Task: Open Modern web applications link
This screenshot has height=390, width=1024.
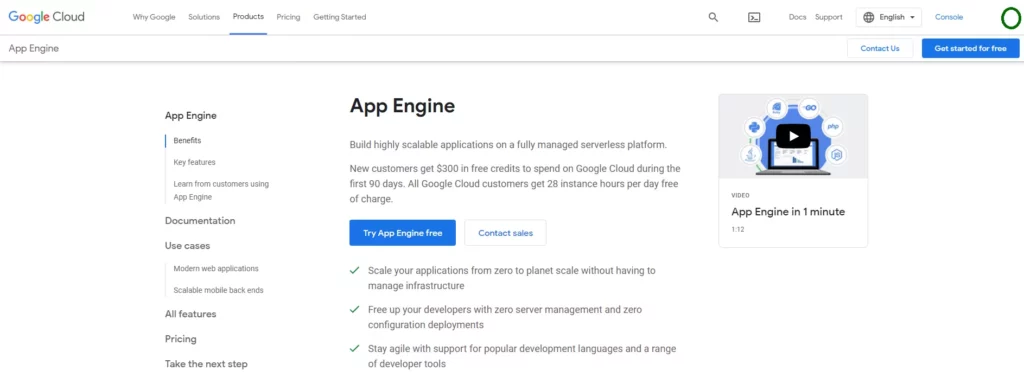Action: pyautogui.click(x=216, y=268)
